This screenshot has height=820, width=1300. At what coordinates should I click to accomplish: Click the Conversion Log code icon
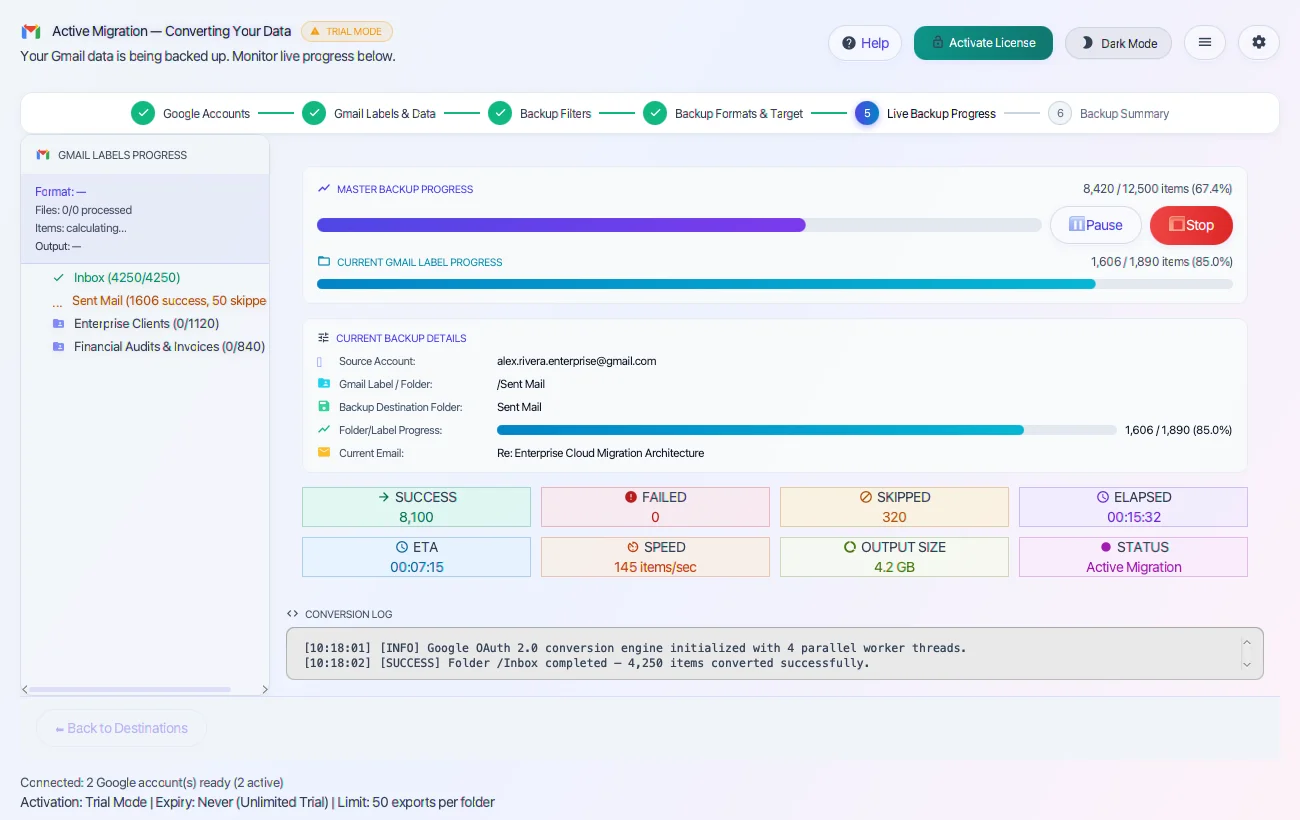[292, 614]
